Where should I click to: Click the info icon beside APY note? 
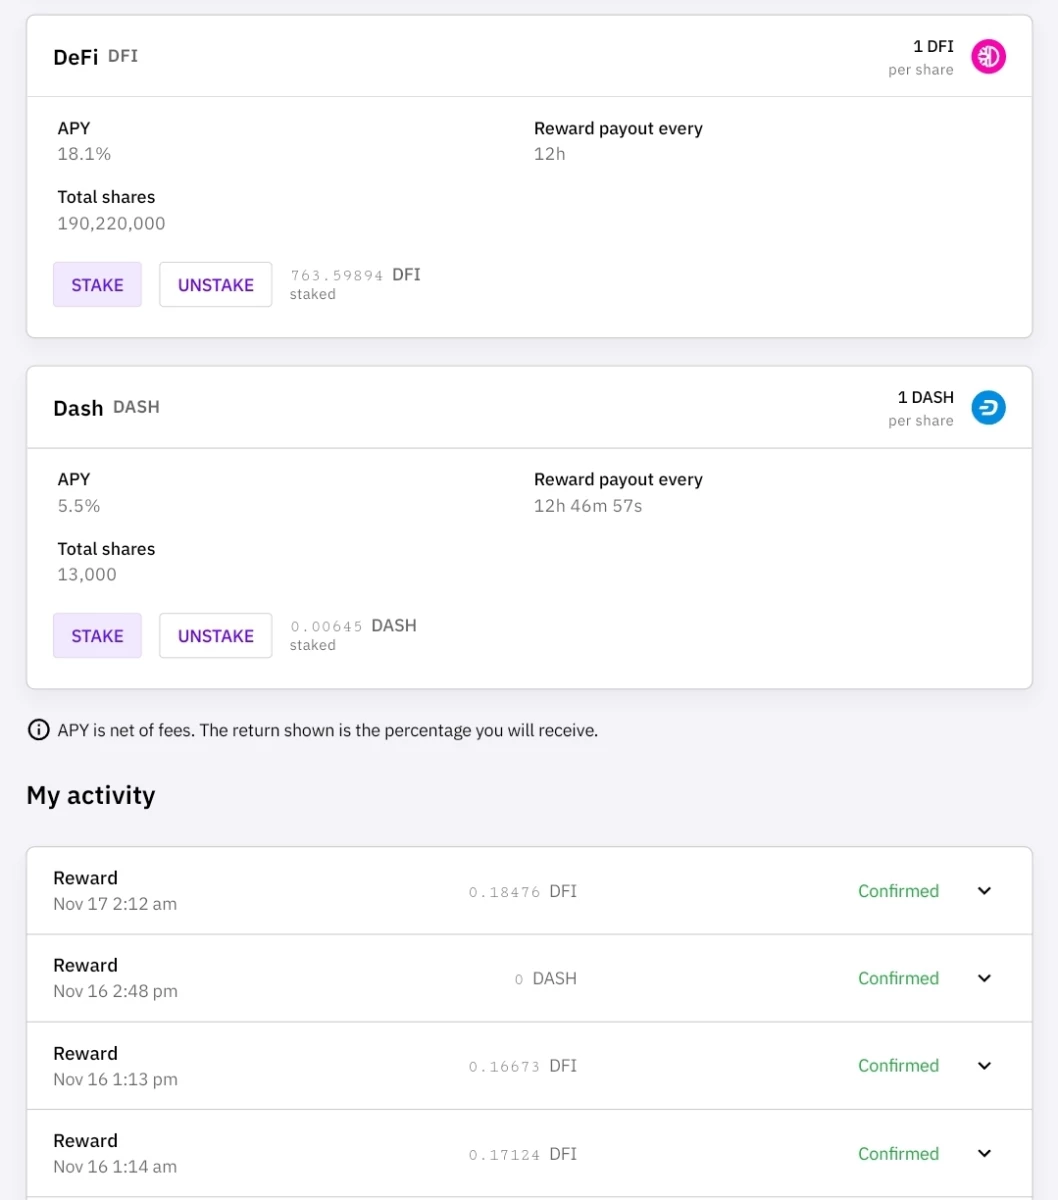point(38,730)
